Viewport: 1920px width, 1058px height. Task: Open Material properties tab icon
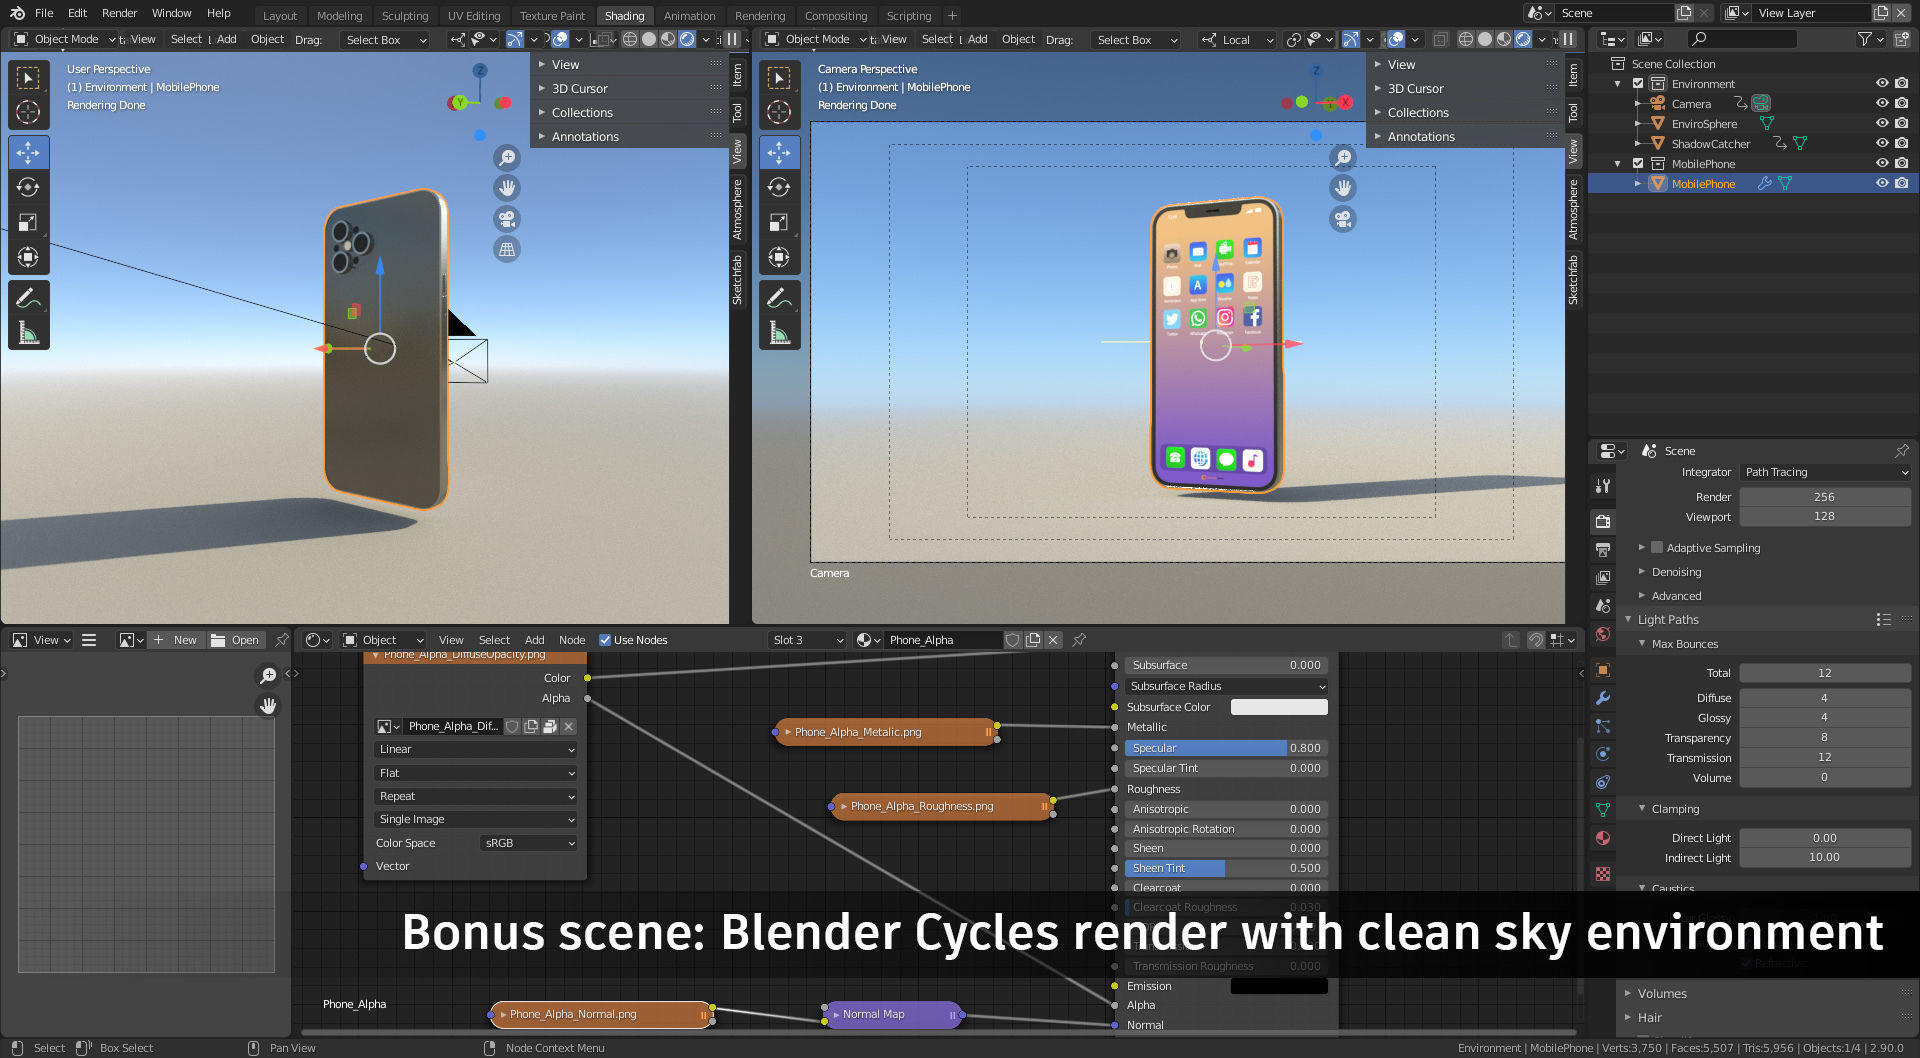tap(1603, 838)
